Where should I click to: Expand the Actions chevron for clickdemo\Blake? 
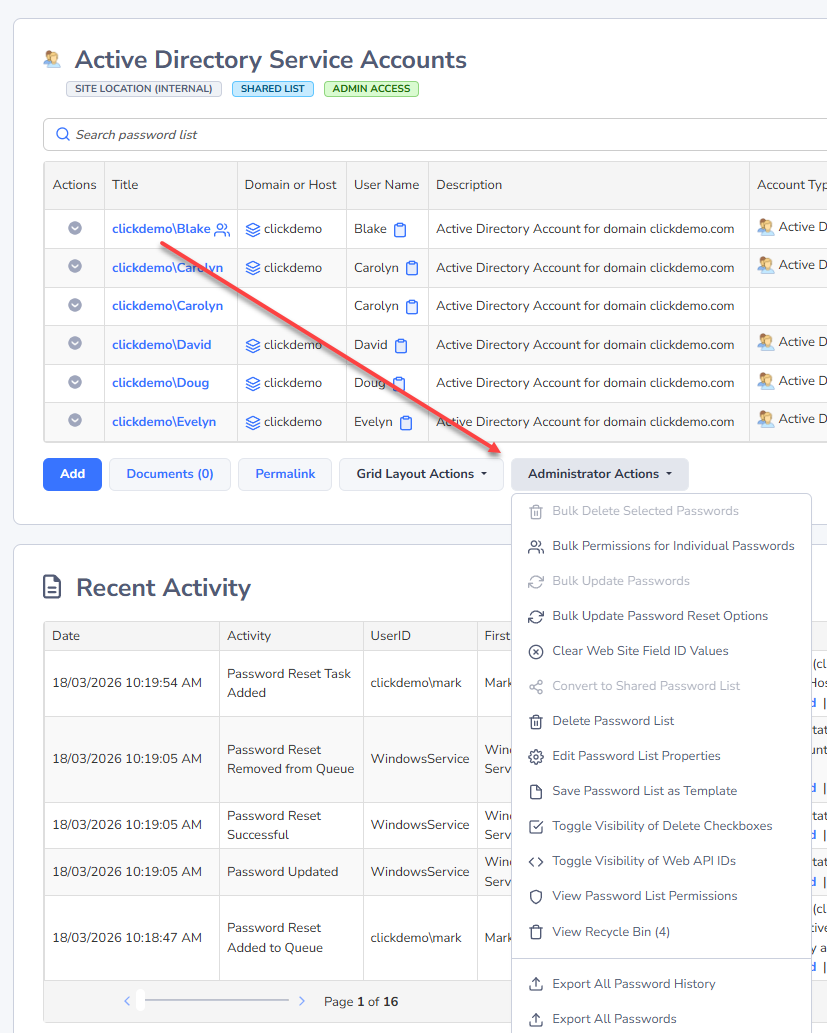[x=74, y=229]
